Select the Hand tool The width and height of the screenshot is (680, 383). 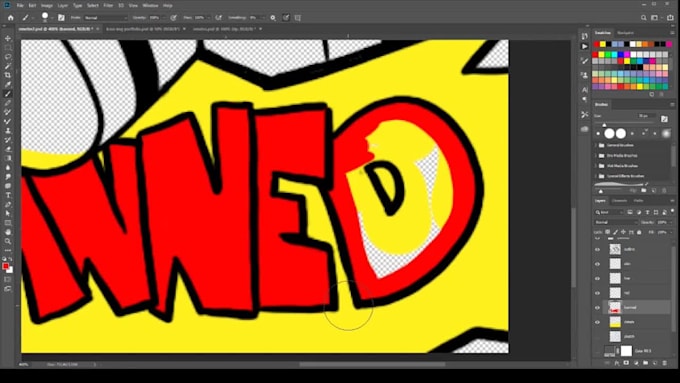8,232
